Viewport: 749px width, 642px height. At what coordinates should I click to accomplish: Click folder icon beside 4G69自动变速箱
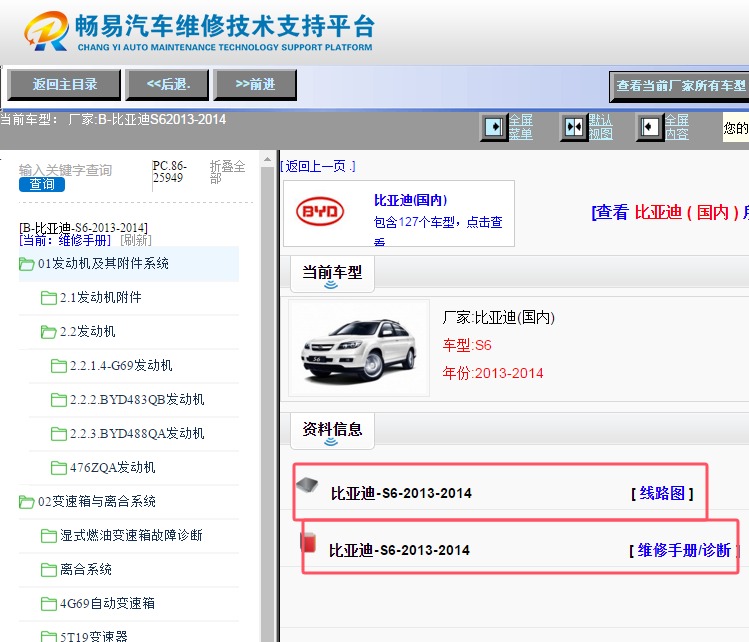pos(49,604)
